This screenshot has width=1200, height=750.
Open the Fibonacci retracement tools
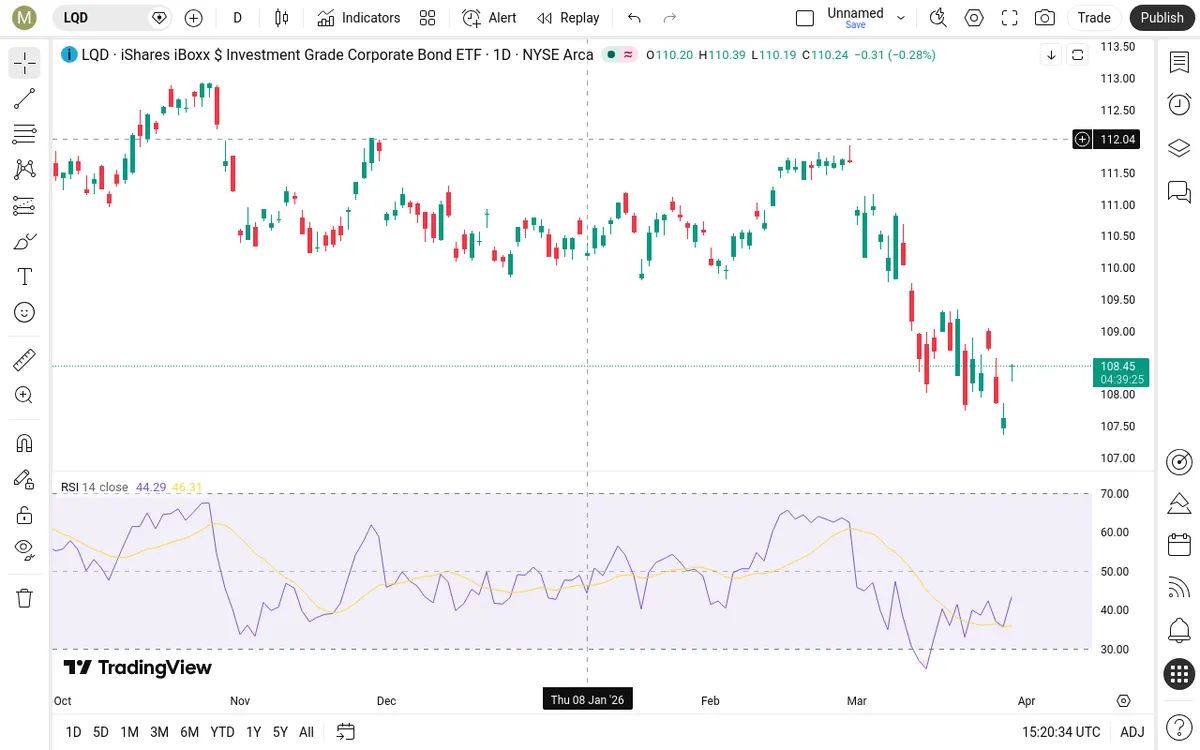25,134
